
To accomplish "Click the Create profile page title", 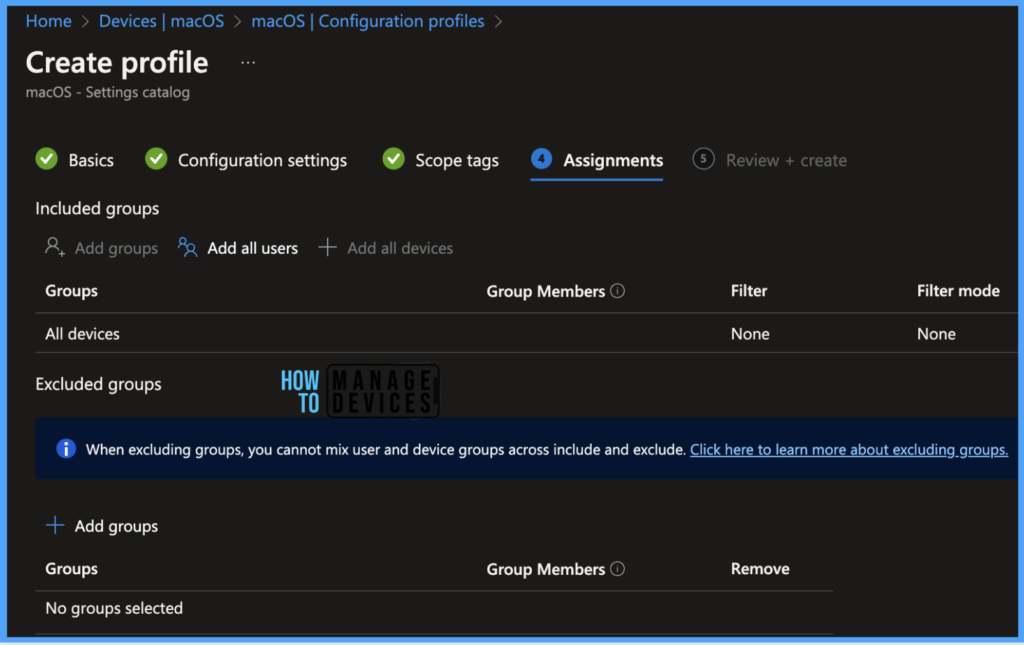I will click(117, 63).
